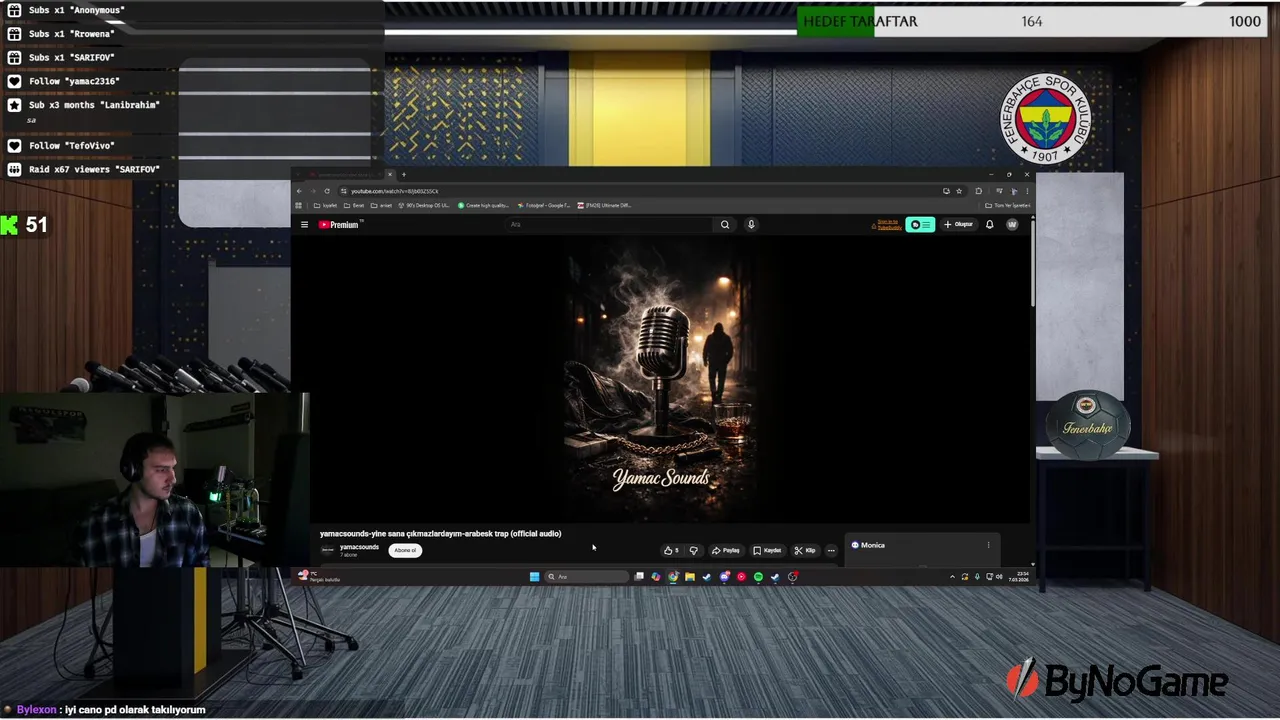This screenshot has width=1280, height=720.
Task: Open the Monica panel options menu
Action: [x=988, y=545]
